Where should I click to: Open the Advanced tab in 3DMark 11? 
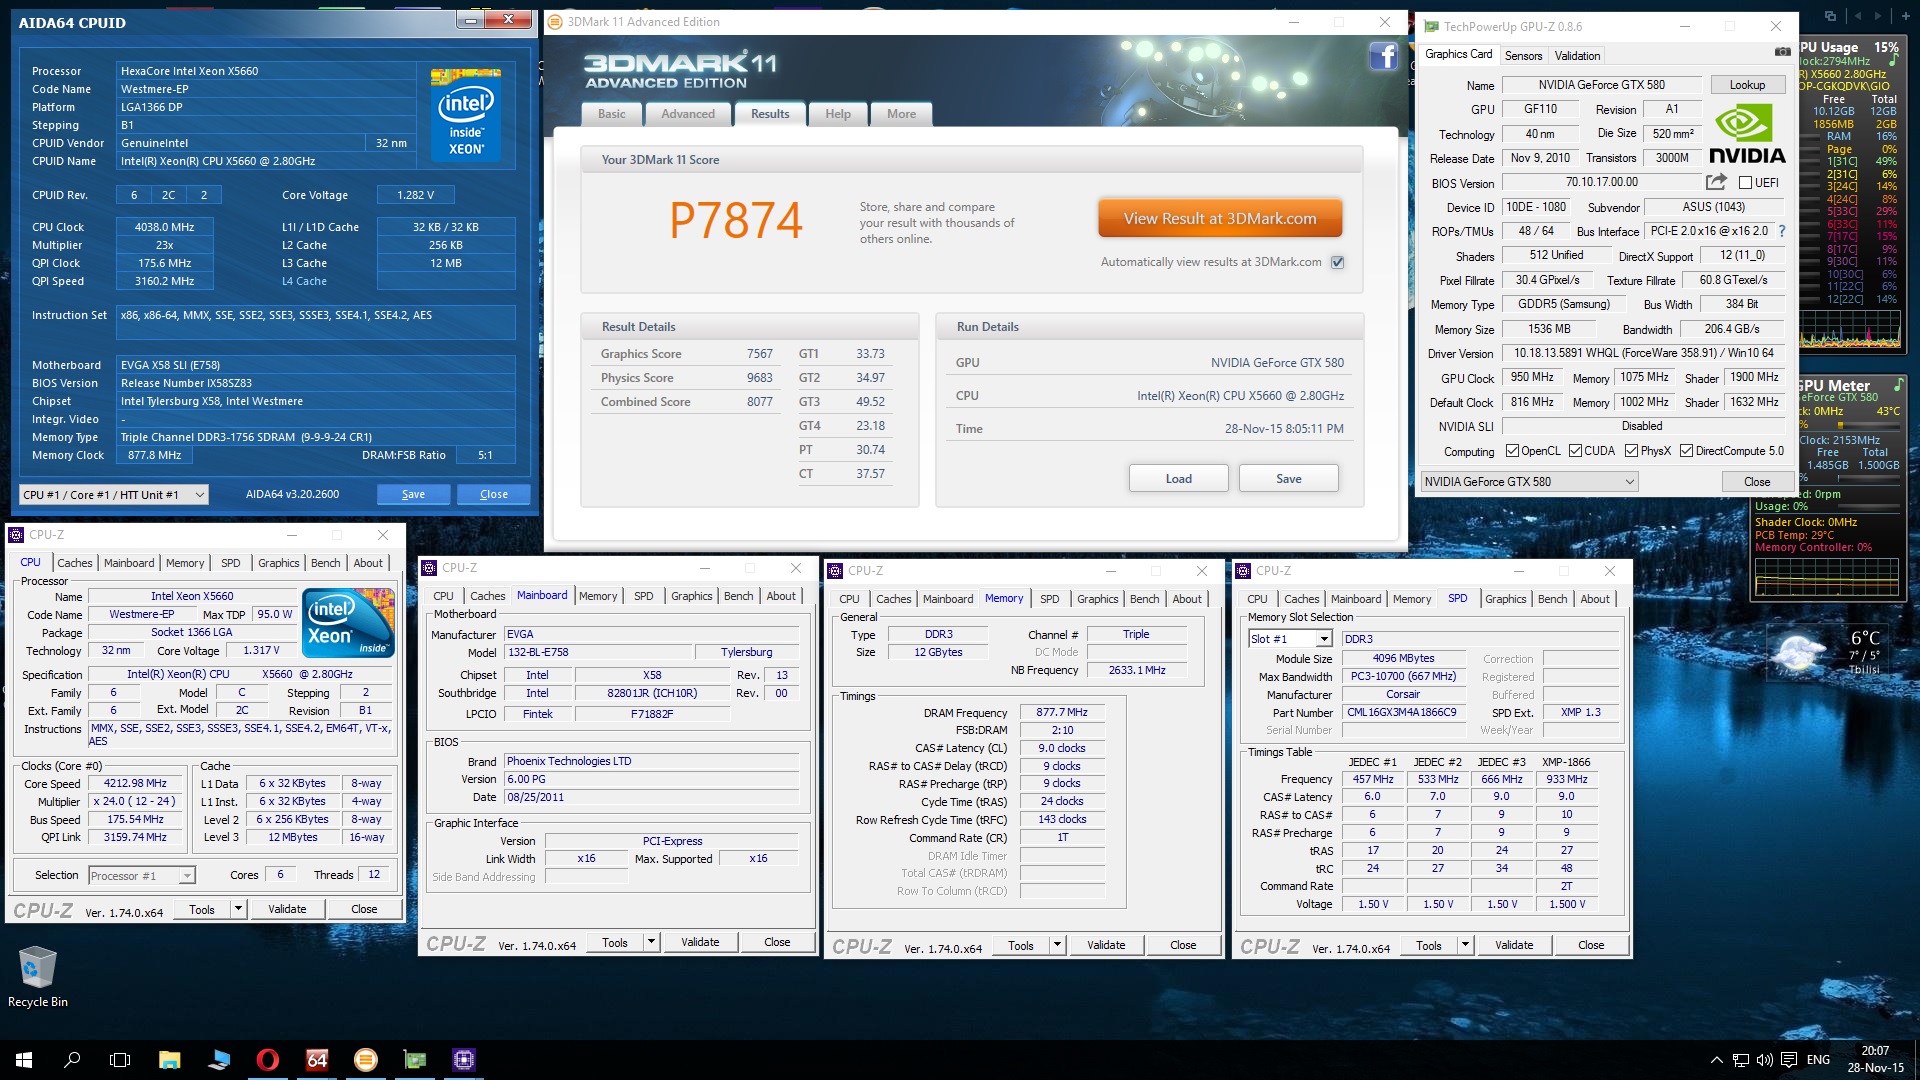point(687,114)
